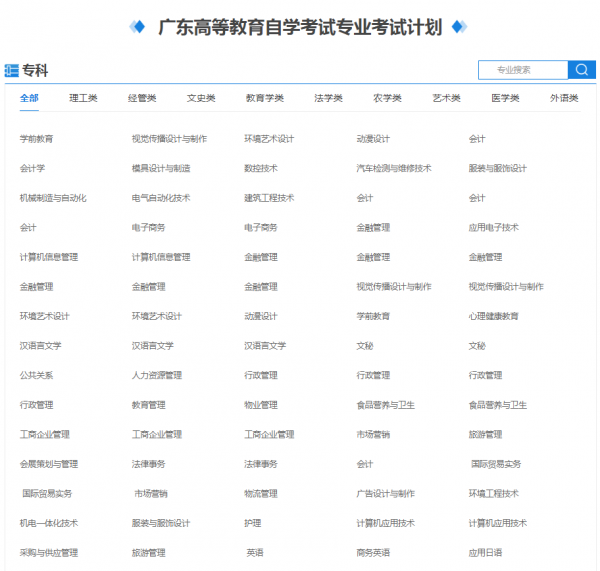Screen dimensions: 600x571
Task: Open the 人力资源管理 major
Action: point(157,375)
